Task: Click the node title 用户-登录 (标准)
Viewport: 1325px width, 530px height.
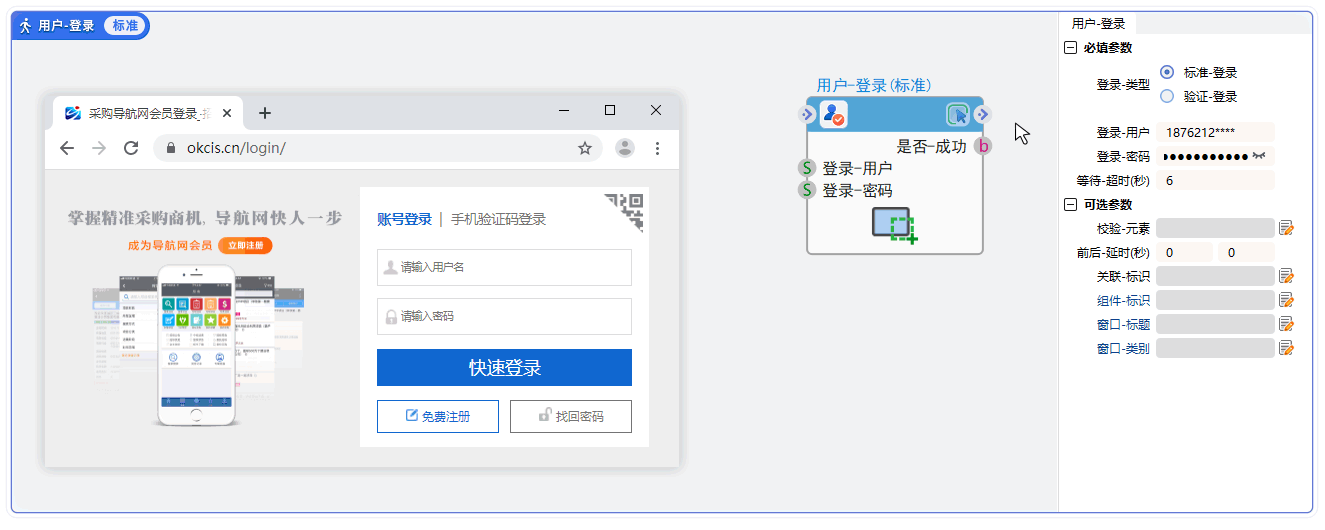Action: coord(874,86)
